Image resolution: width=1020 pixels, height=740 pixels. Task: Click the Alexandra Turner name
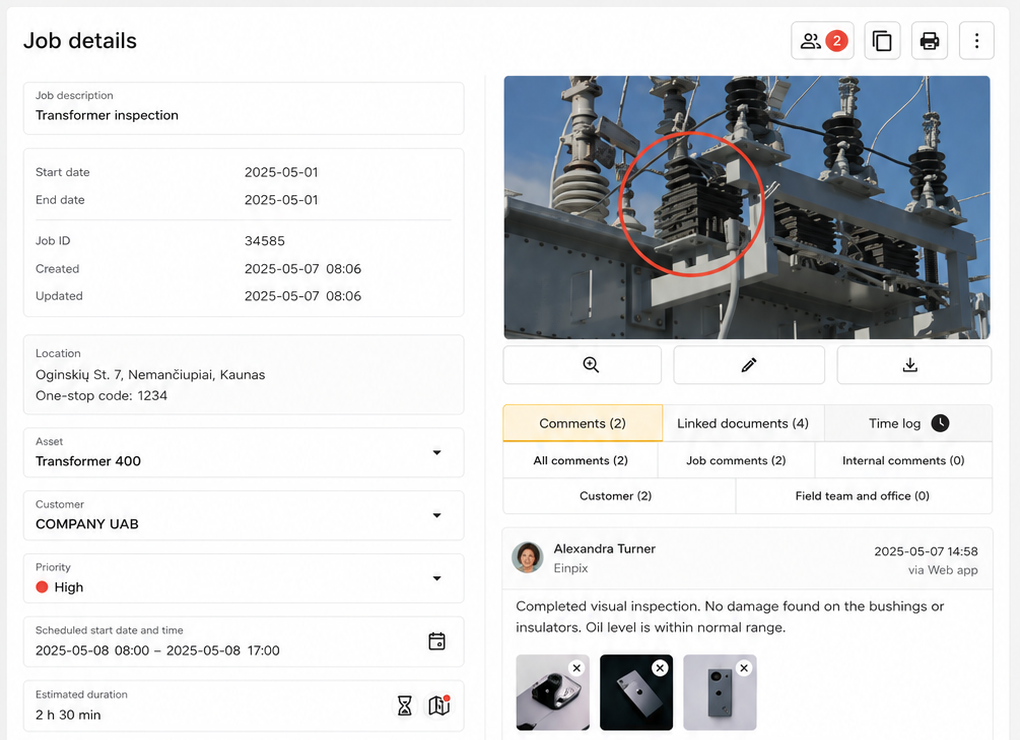pos(604,549)
